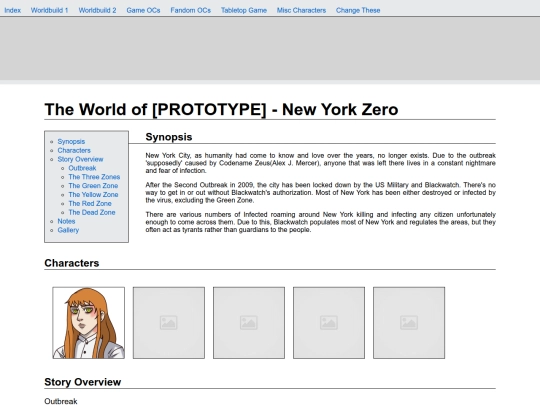This screenshot has height=405, width=540.
Task: Open the orange-haired character portrait
Action: tap(89, 323)
